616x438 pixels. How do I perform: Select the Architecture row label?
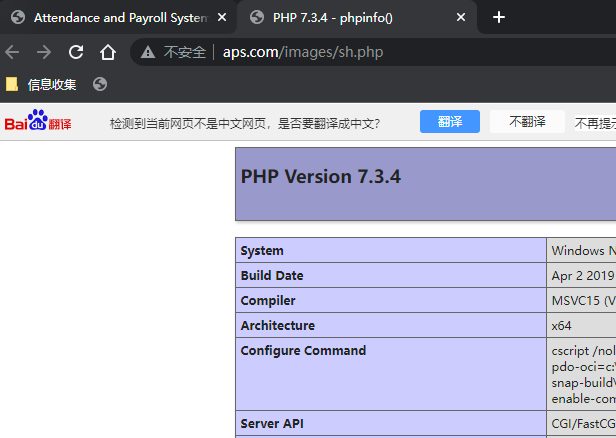278,325
